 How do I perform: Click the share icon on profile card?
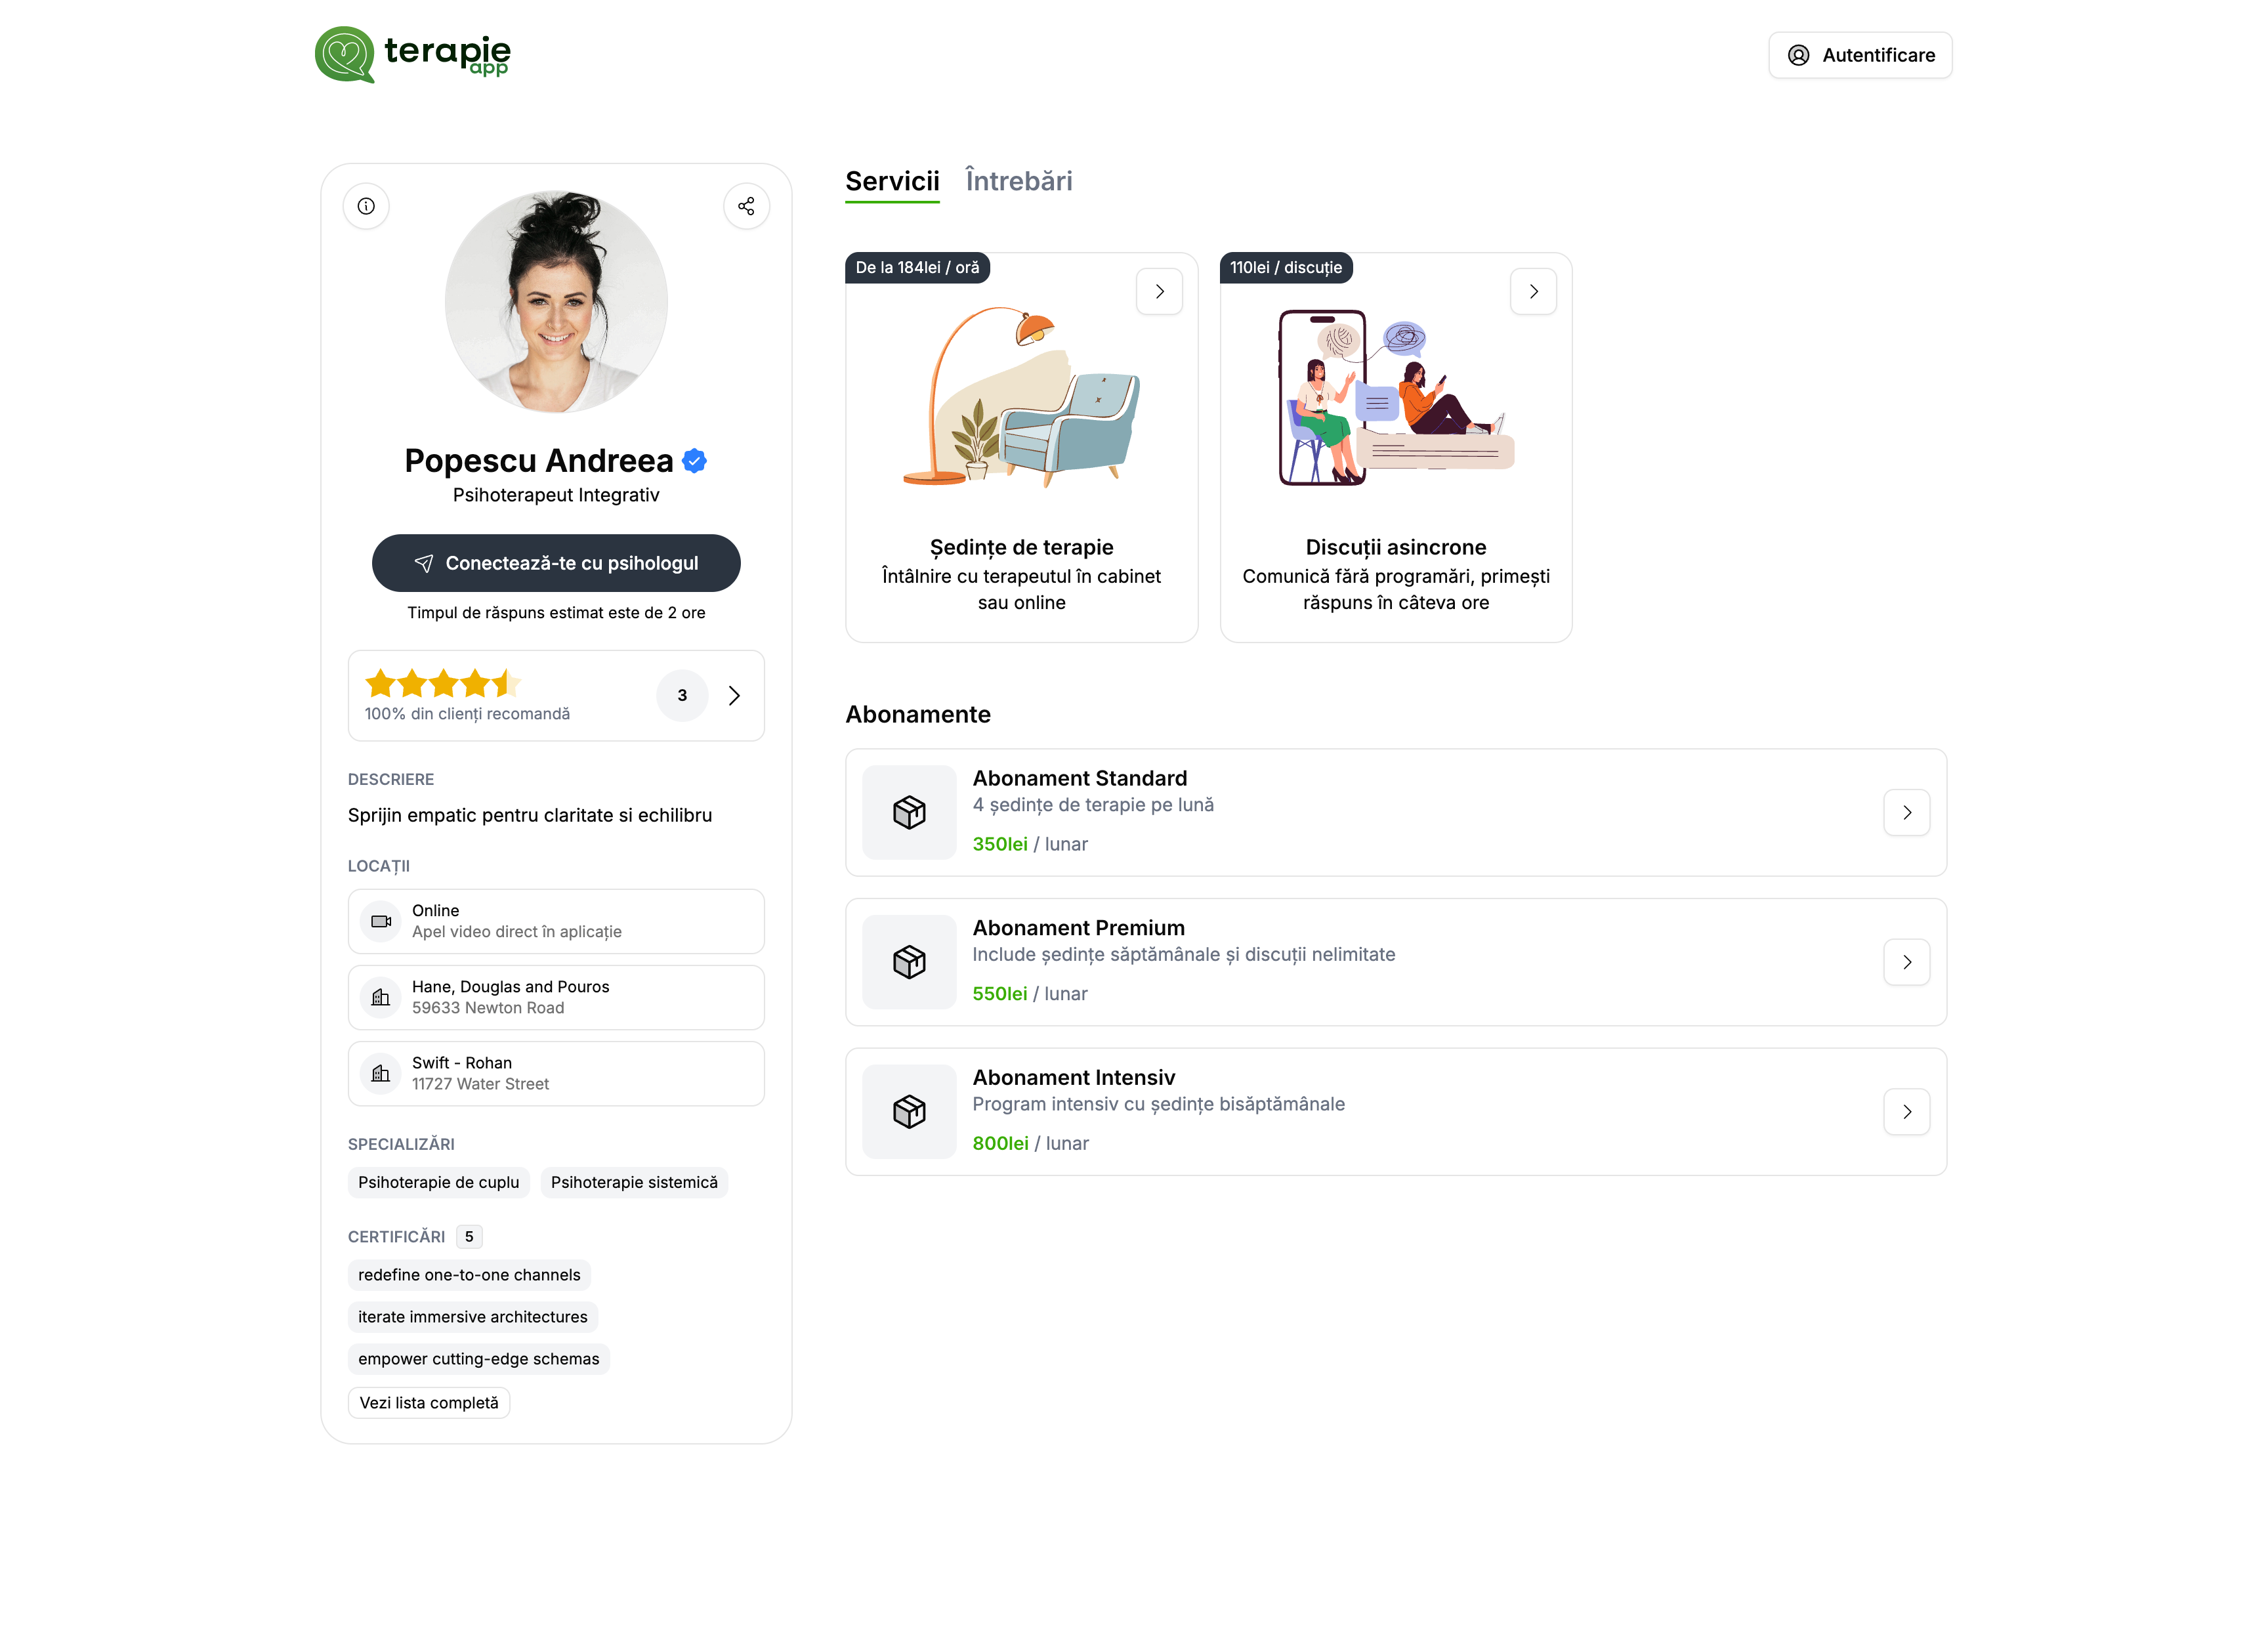(746, 206)
